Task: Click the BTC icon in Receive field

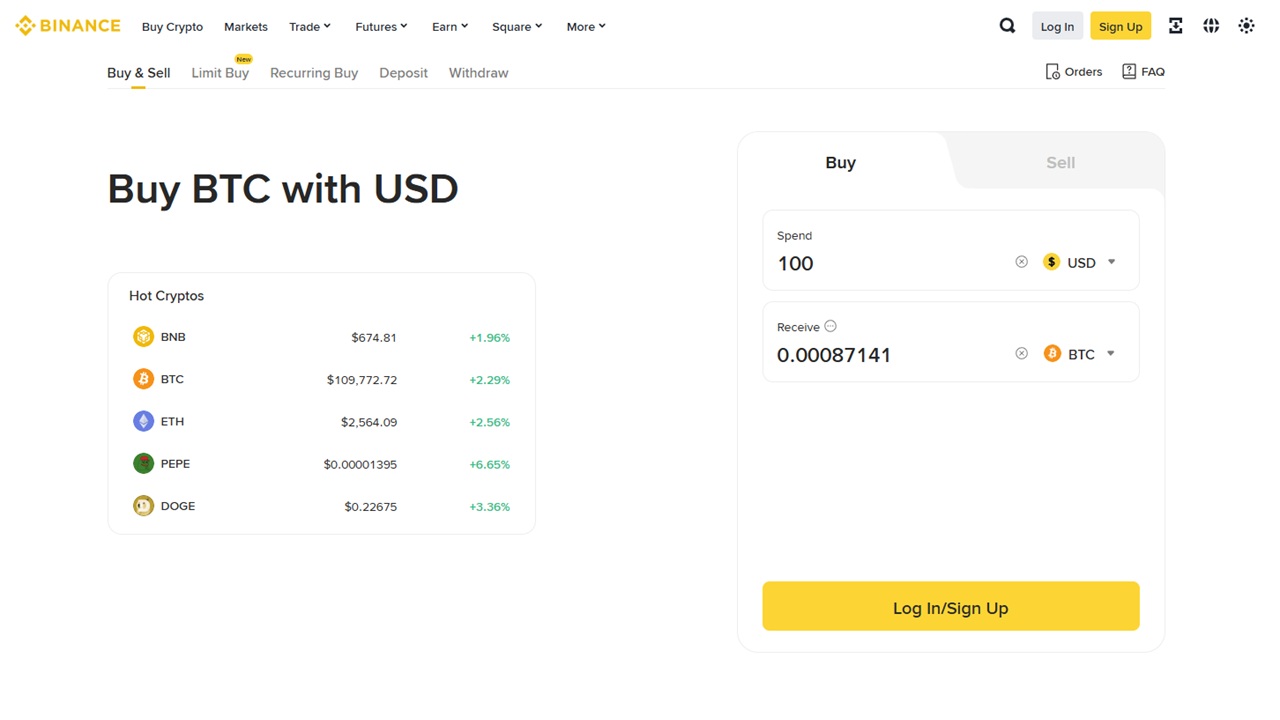Action: [1052, 353]
